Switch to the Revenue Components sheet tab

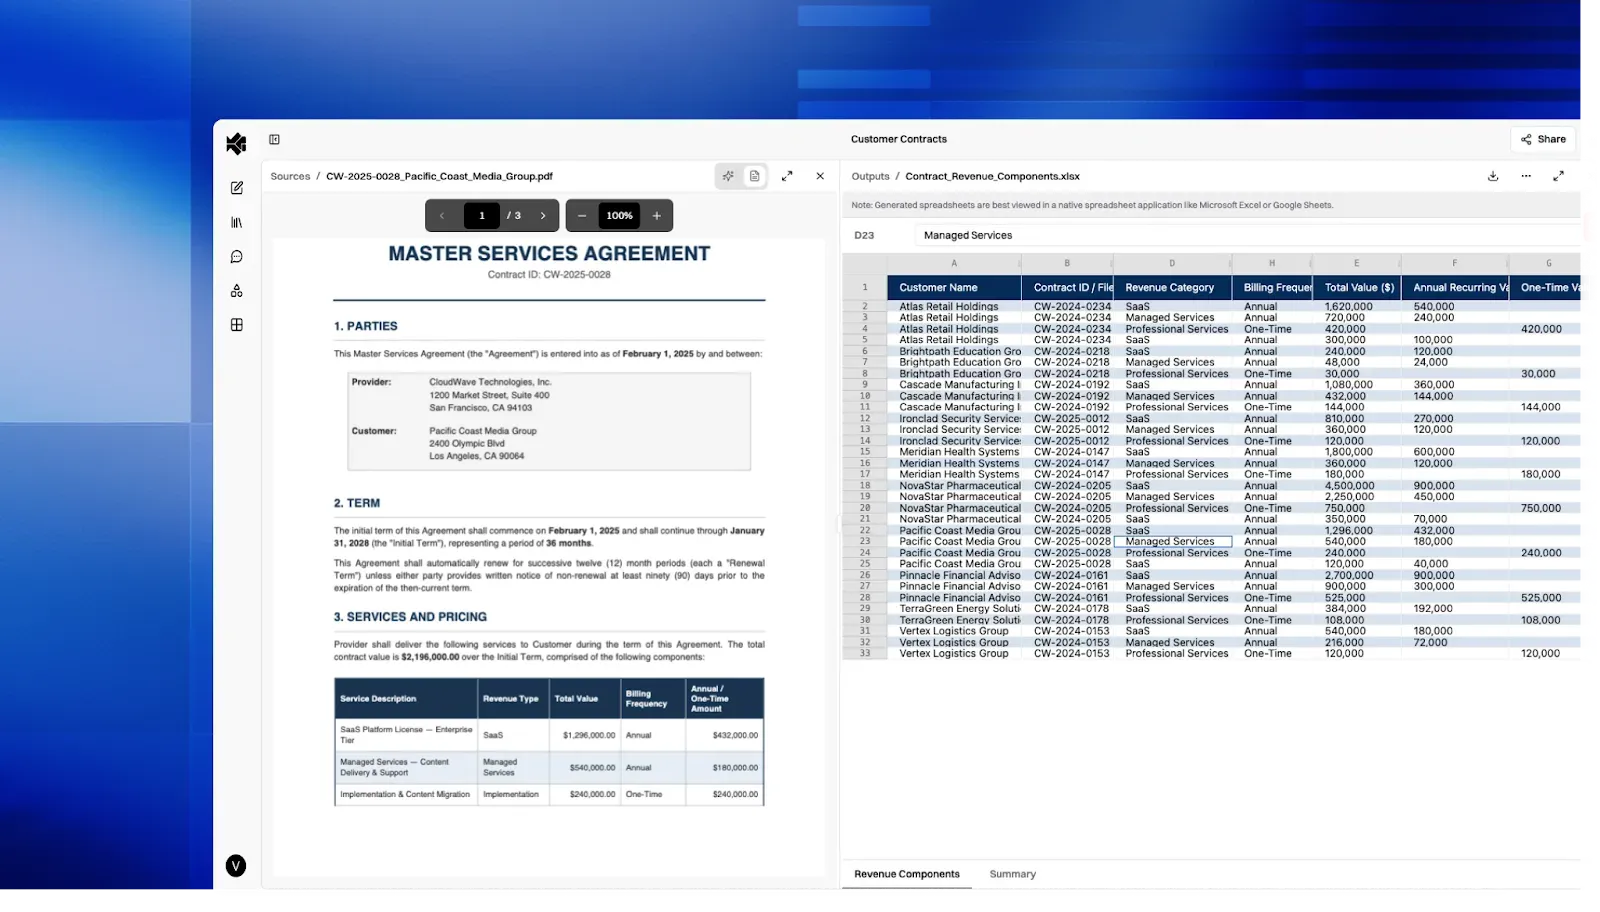tap(907, 874)
